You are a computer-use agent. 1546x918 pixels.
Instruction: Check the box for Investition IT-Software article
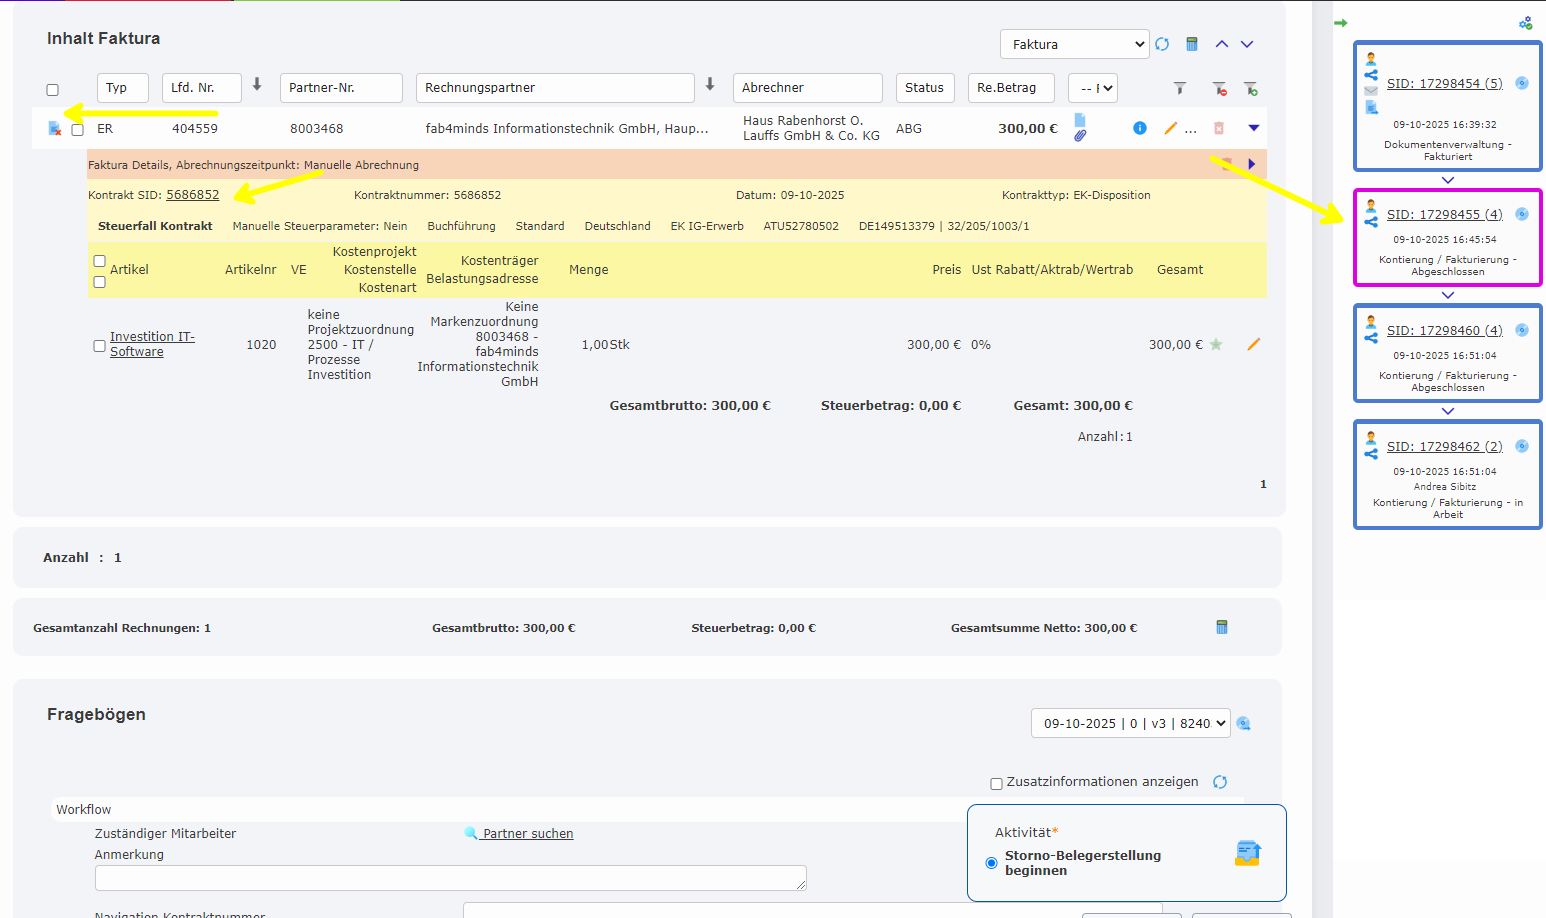click(x=99, y=346)
